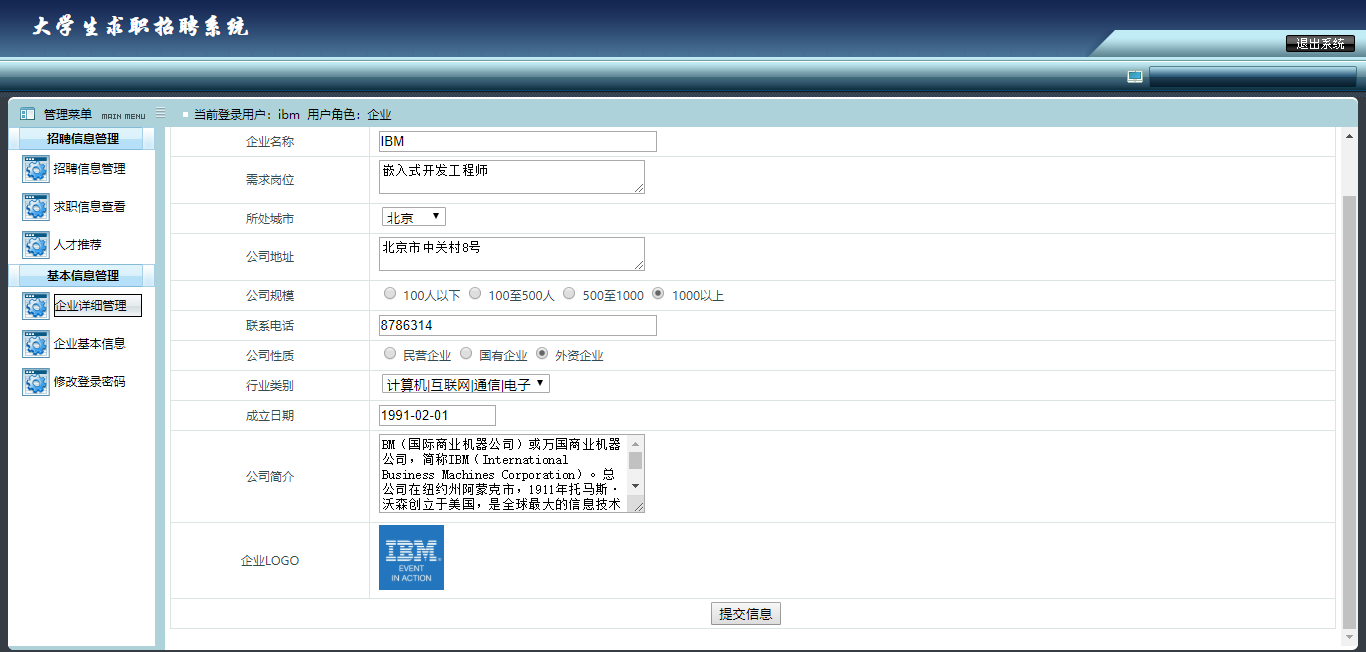This screenshot has height=652, width=1366.
Task: Go to the 修改登录密码 menu item
Action: click(x=90, y=382)
